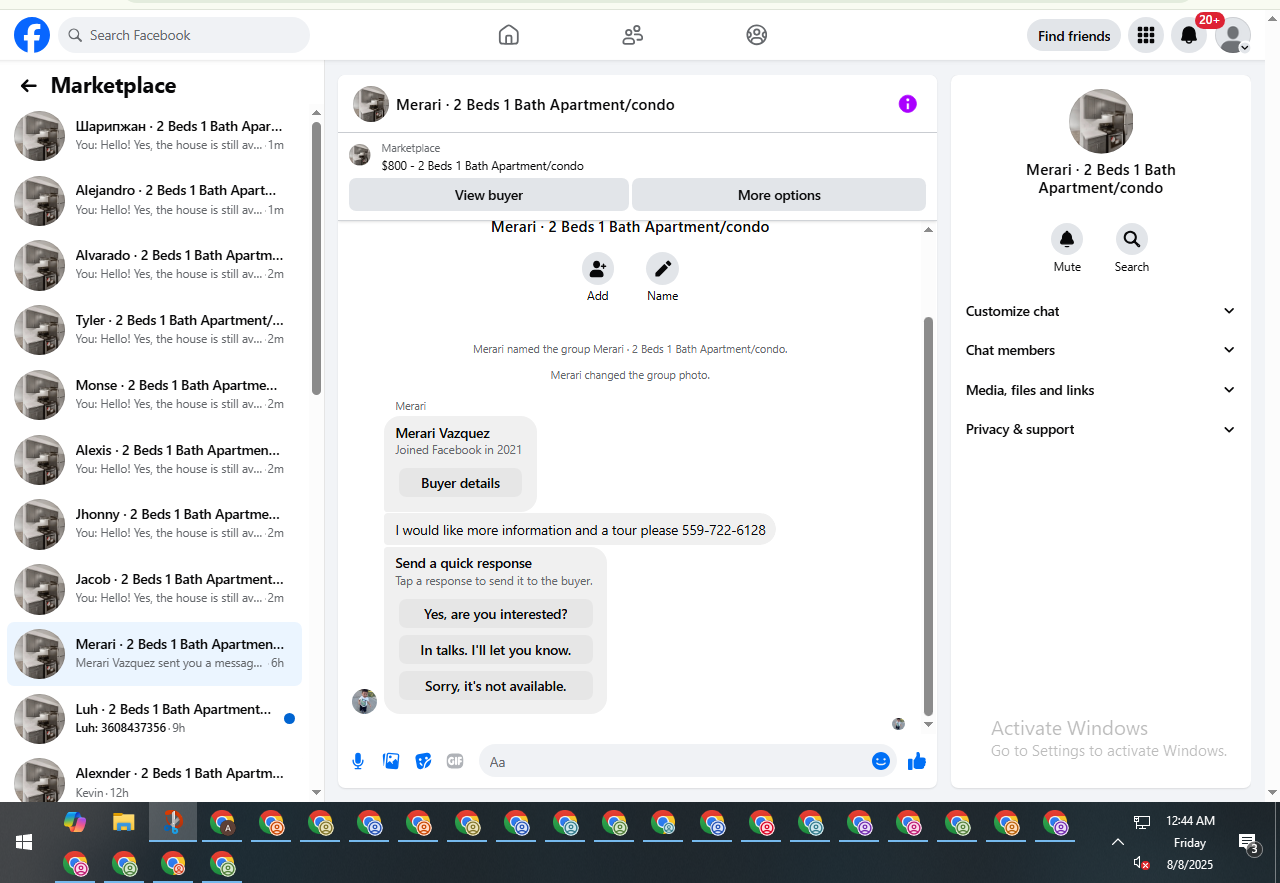Open Jhonny conversation
Image resolution: width=1280 pixels, height=883 pixels.
click(x=154, y=524)
